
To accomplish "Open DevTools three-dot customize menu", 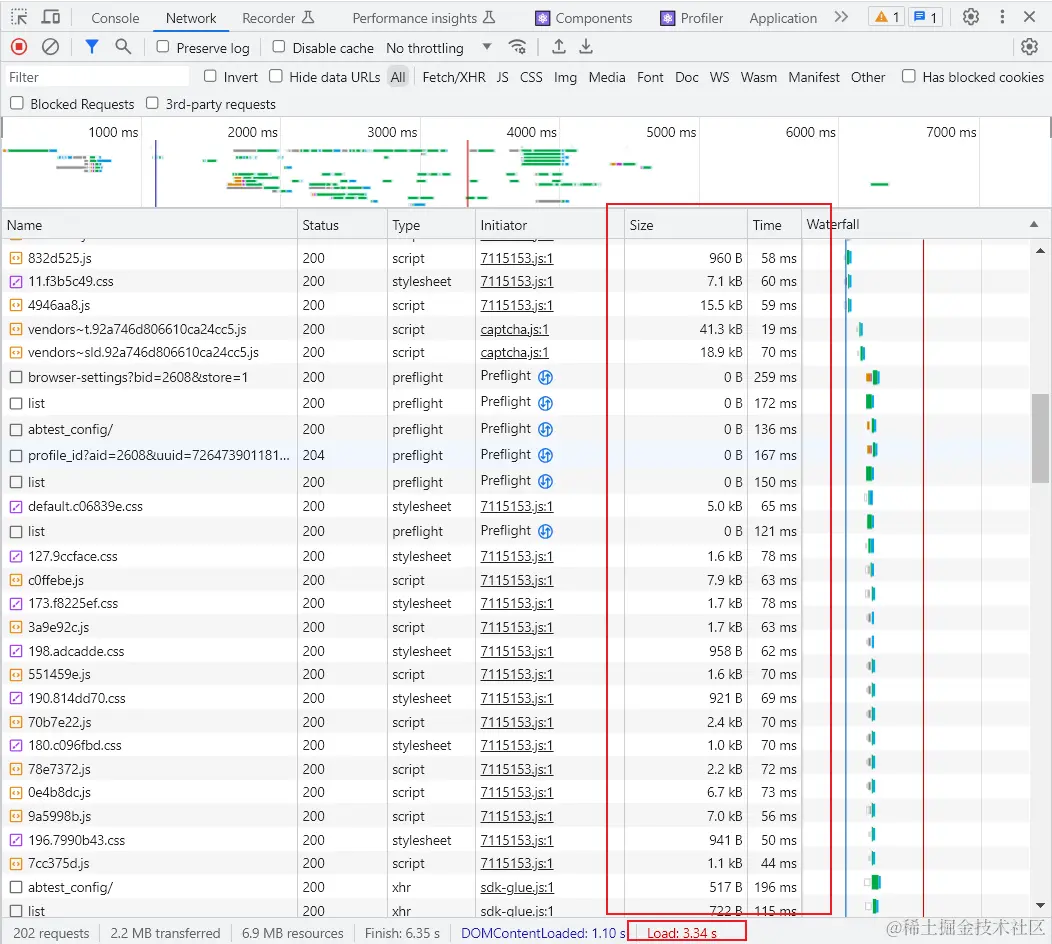I will 1002,17.
